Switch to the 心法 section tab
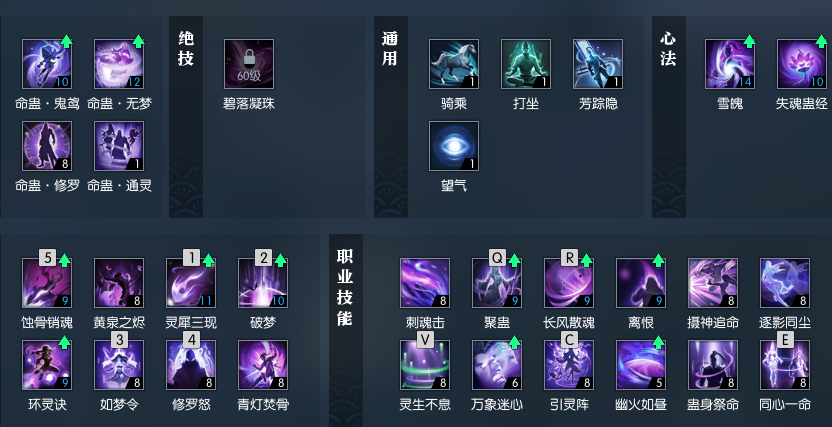832x427 pixels. click(669, 49)
